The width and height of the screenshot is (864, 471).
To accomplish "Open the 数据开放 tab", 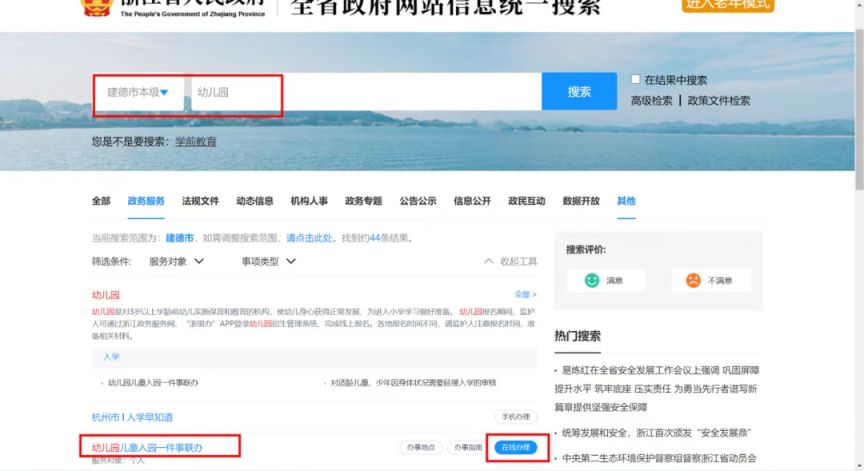I will (581, 201).
